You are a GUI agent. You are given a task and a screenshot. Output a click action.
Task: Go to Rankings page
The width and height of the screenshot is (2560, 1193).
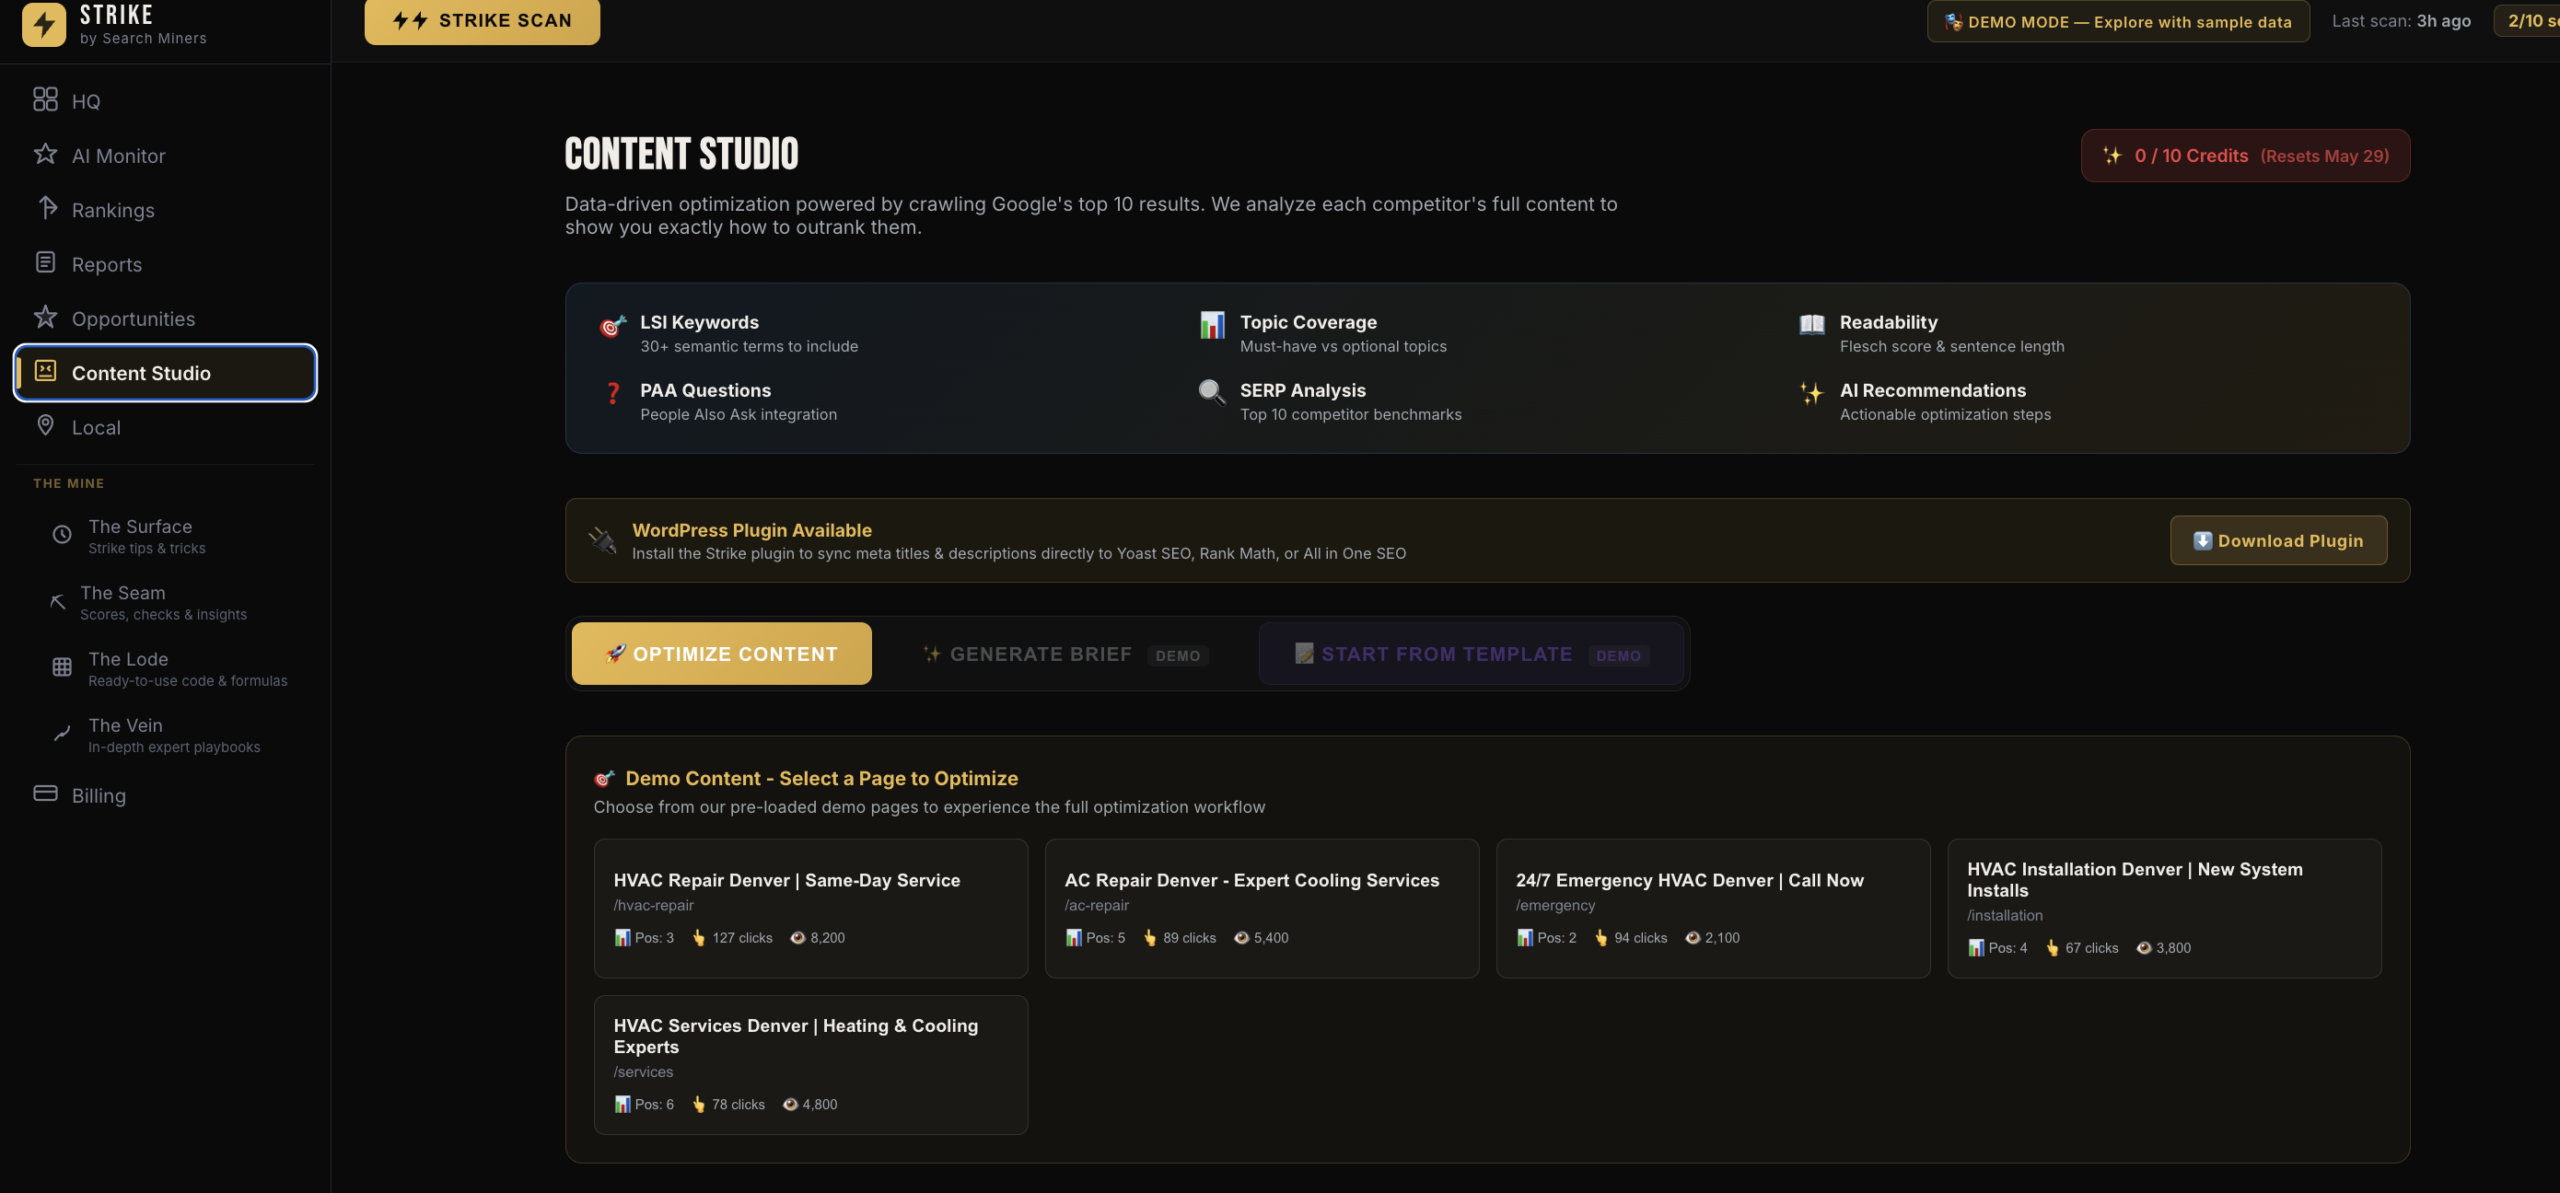coord(165,209)
